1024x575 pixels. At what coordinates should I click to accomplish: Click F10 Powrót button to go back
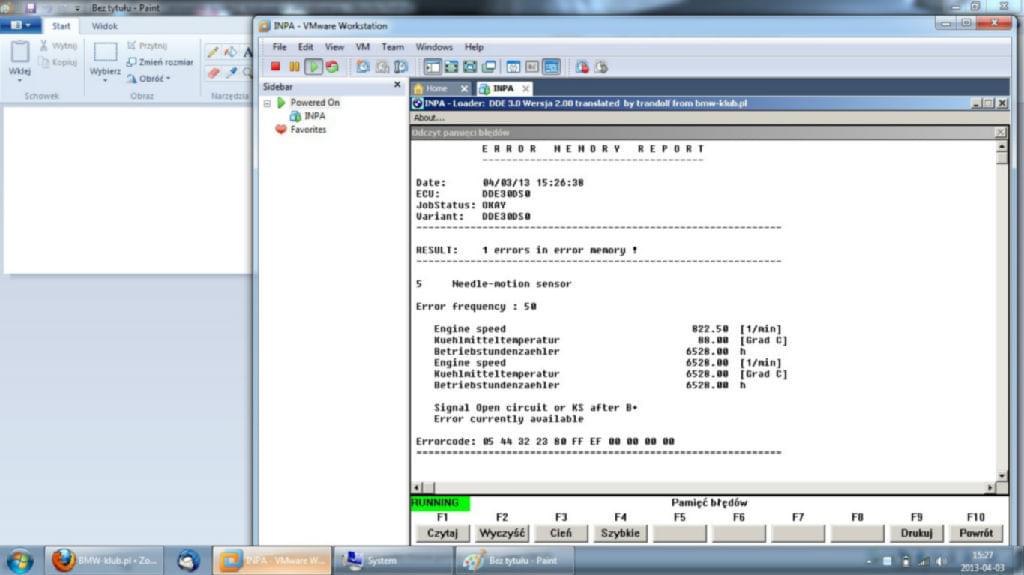pos(976,533)
